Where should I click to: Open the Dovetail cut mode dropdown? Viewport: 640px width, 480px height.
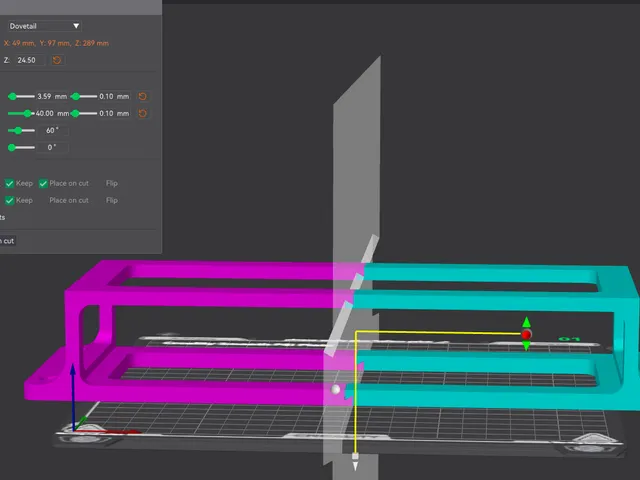44,26
